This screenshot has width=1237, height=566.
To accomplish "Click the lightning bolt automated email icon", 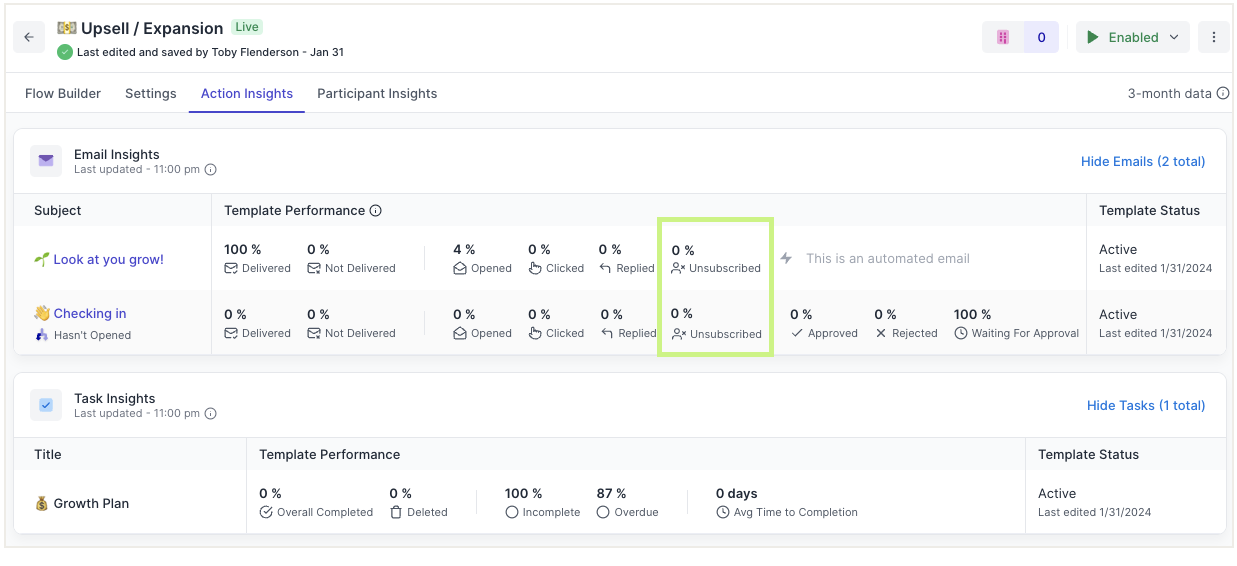I will click(x=786, y=258).
